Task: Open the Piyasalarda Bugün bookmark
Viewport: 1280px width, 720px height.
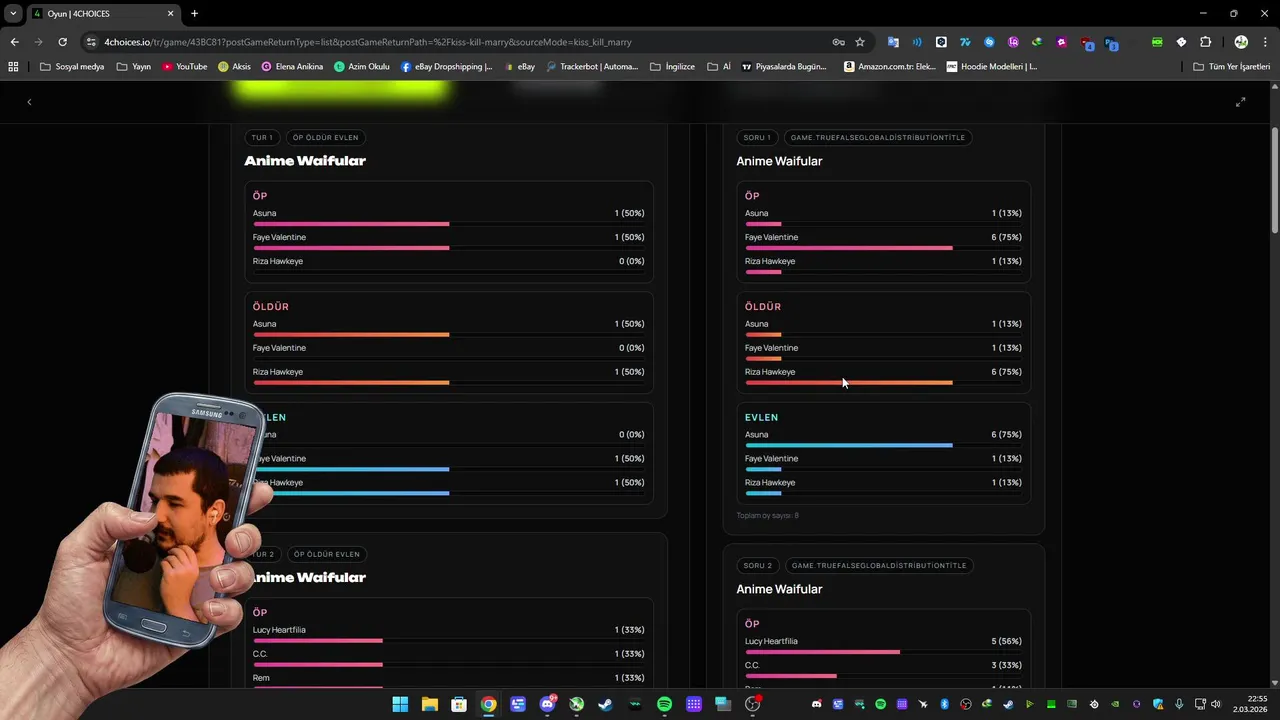Action: tap(784, 67)
